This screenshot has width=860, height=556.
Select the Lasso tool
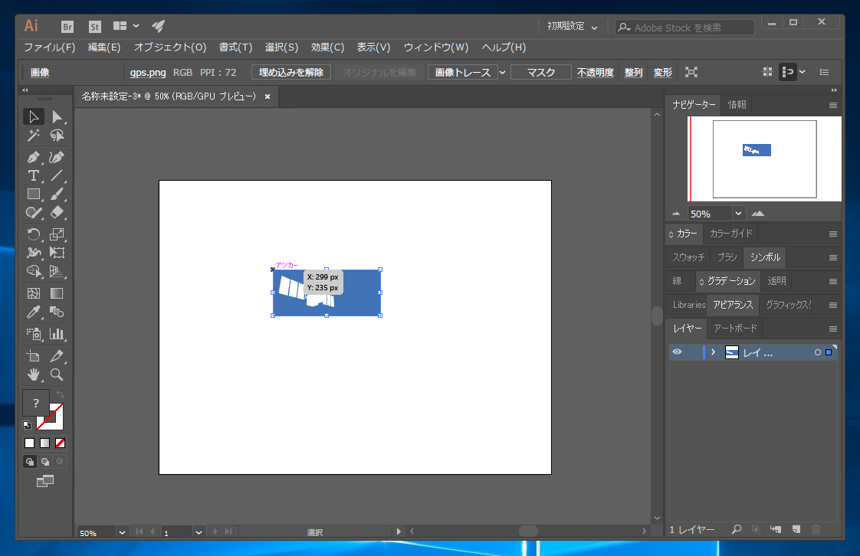57,135
